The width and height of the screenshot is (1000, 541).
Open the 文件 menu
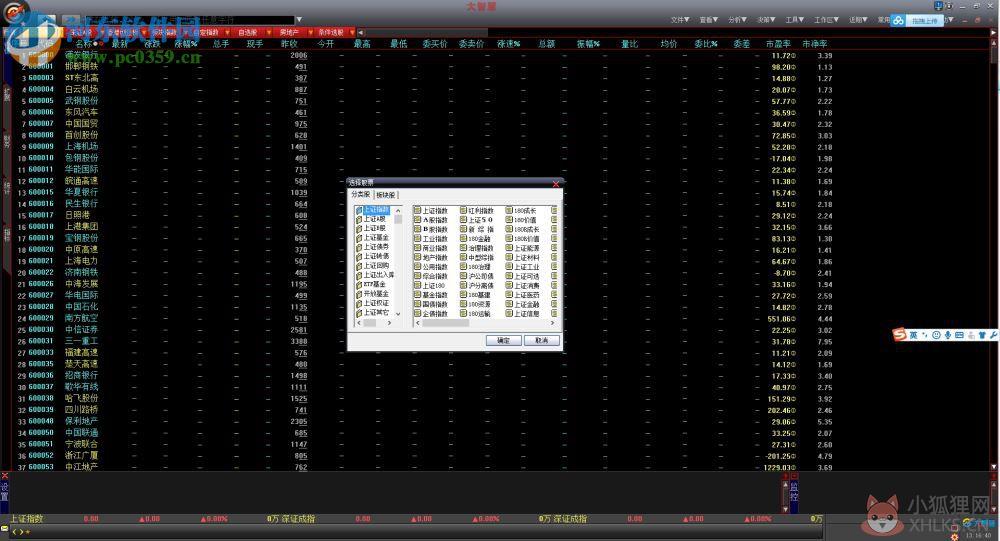coord(680,20)
